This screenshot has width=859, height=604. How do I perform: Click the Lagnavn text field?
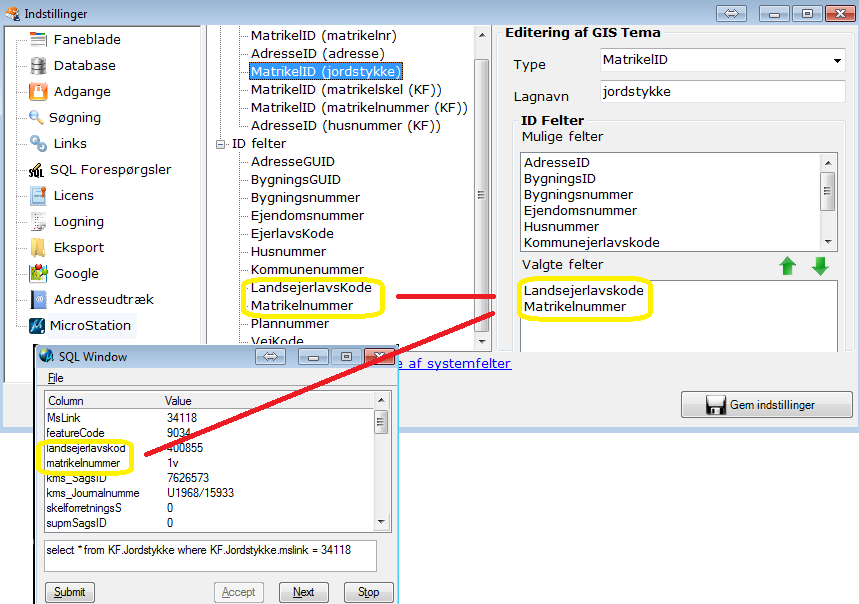pos(721,91)
